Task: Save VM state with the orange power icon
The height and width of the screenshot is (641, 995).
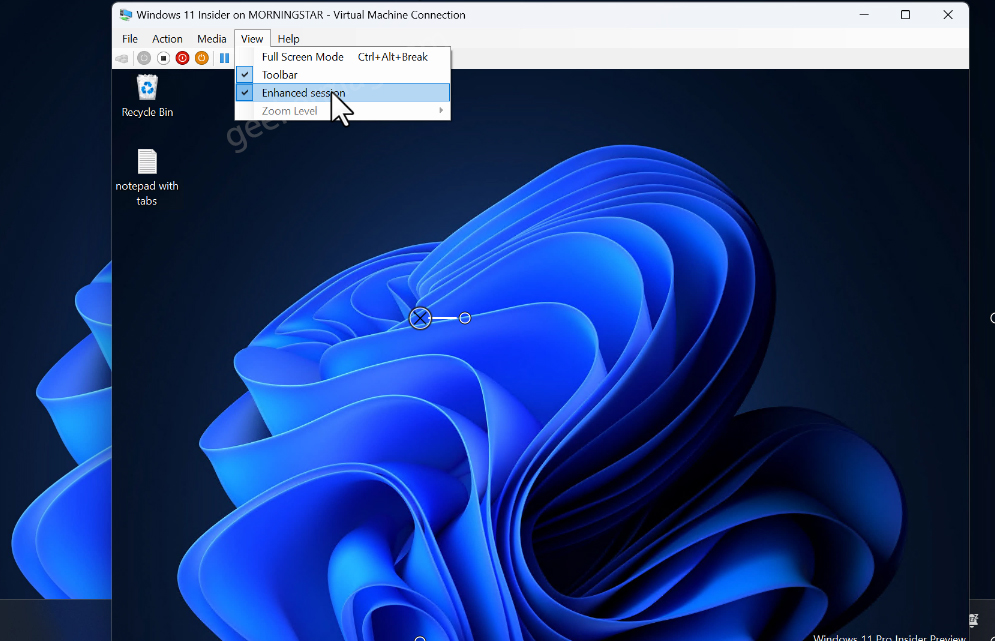Action: 201,58
